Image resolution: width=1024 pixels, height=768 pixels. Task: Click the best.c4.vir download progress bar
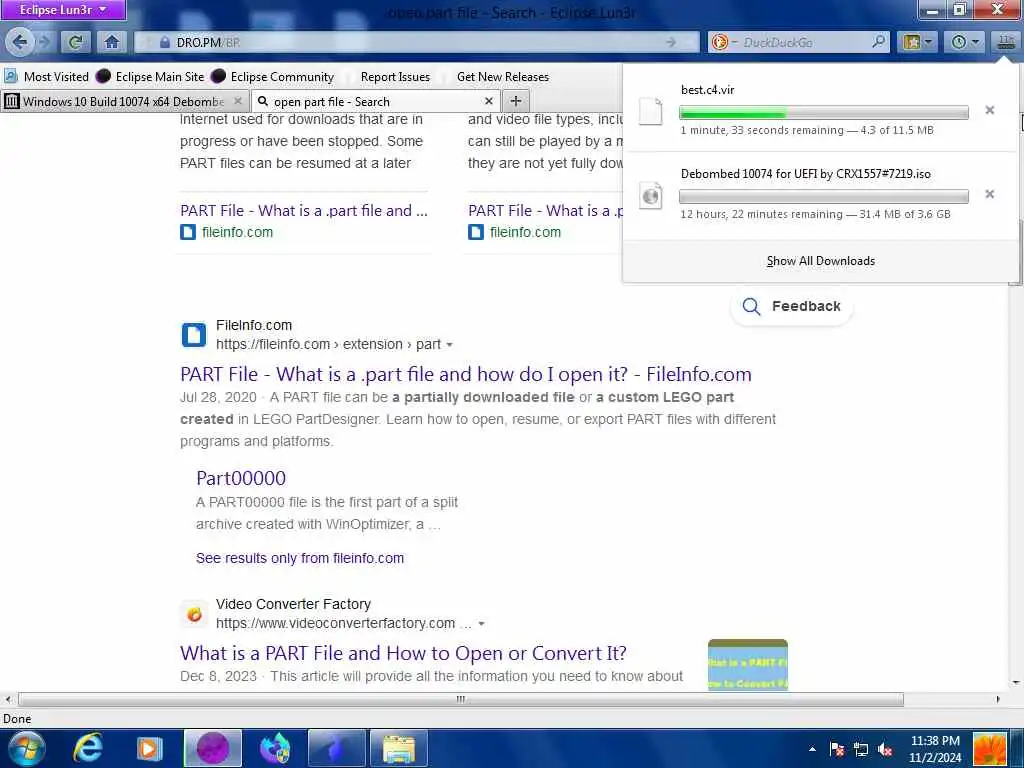(x=824, y=113)
